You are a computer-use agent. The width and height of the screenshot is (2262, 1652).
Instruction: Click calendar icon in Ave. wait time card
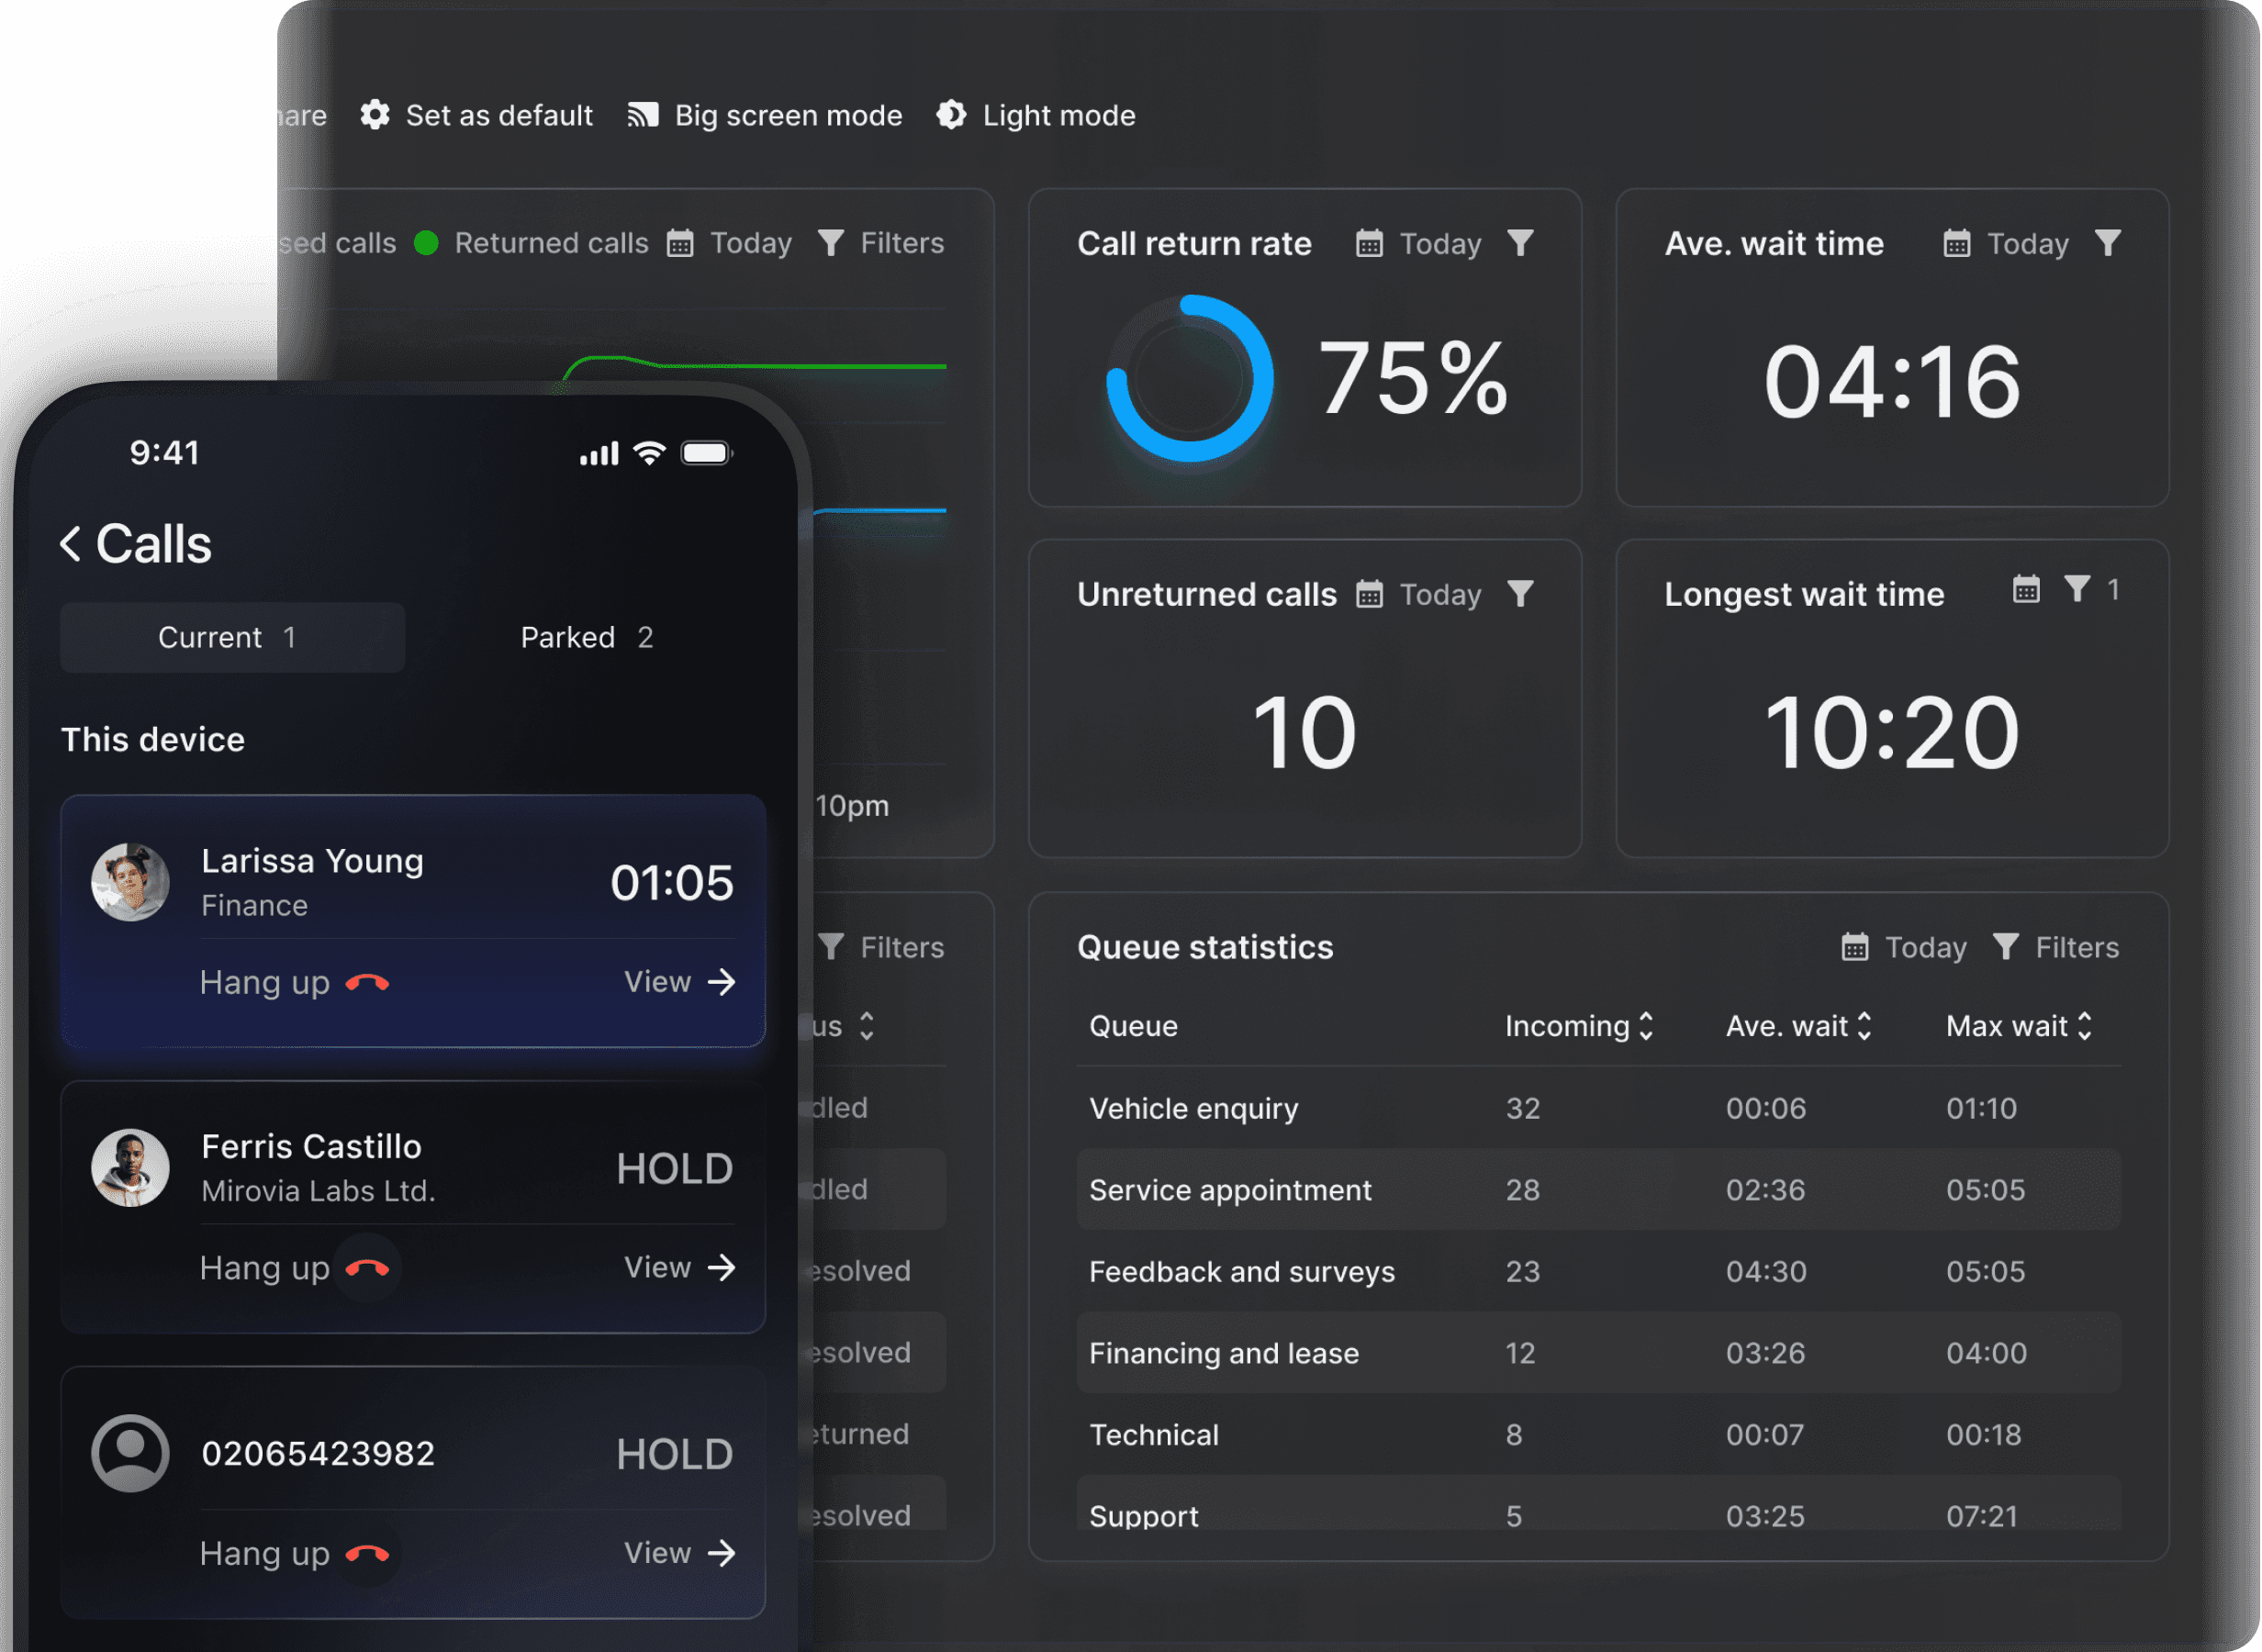tap(1956, 243)
